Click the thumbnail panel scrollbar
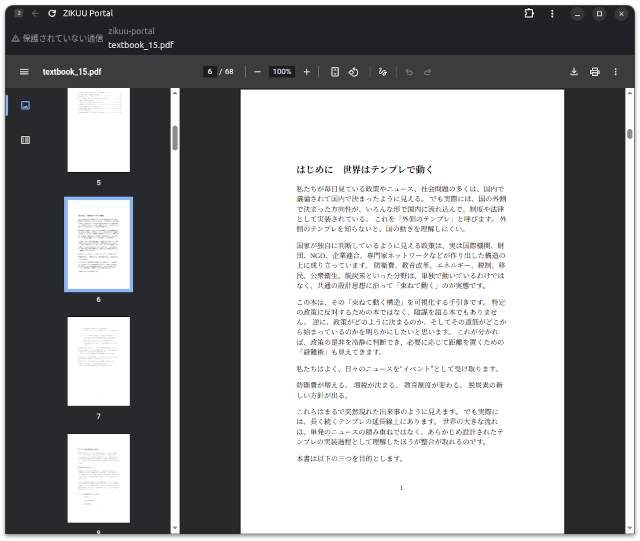640x541 pixels. coord(175,138)
